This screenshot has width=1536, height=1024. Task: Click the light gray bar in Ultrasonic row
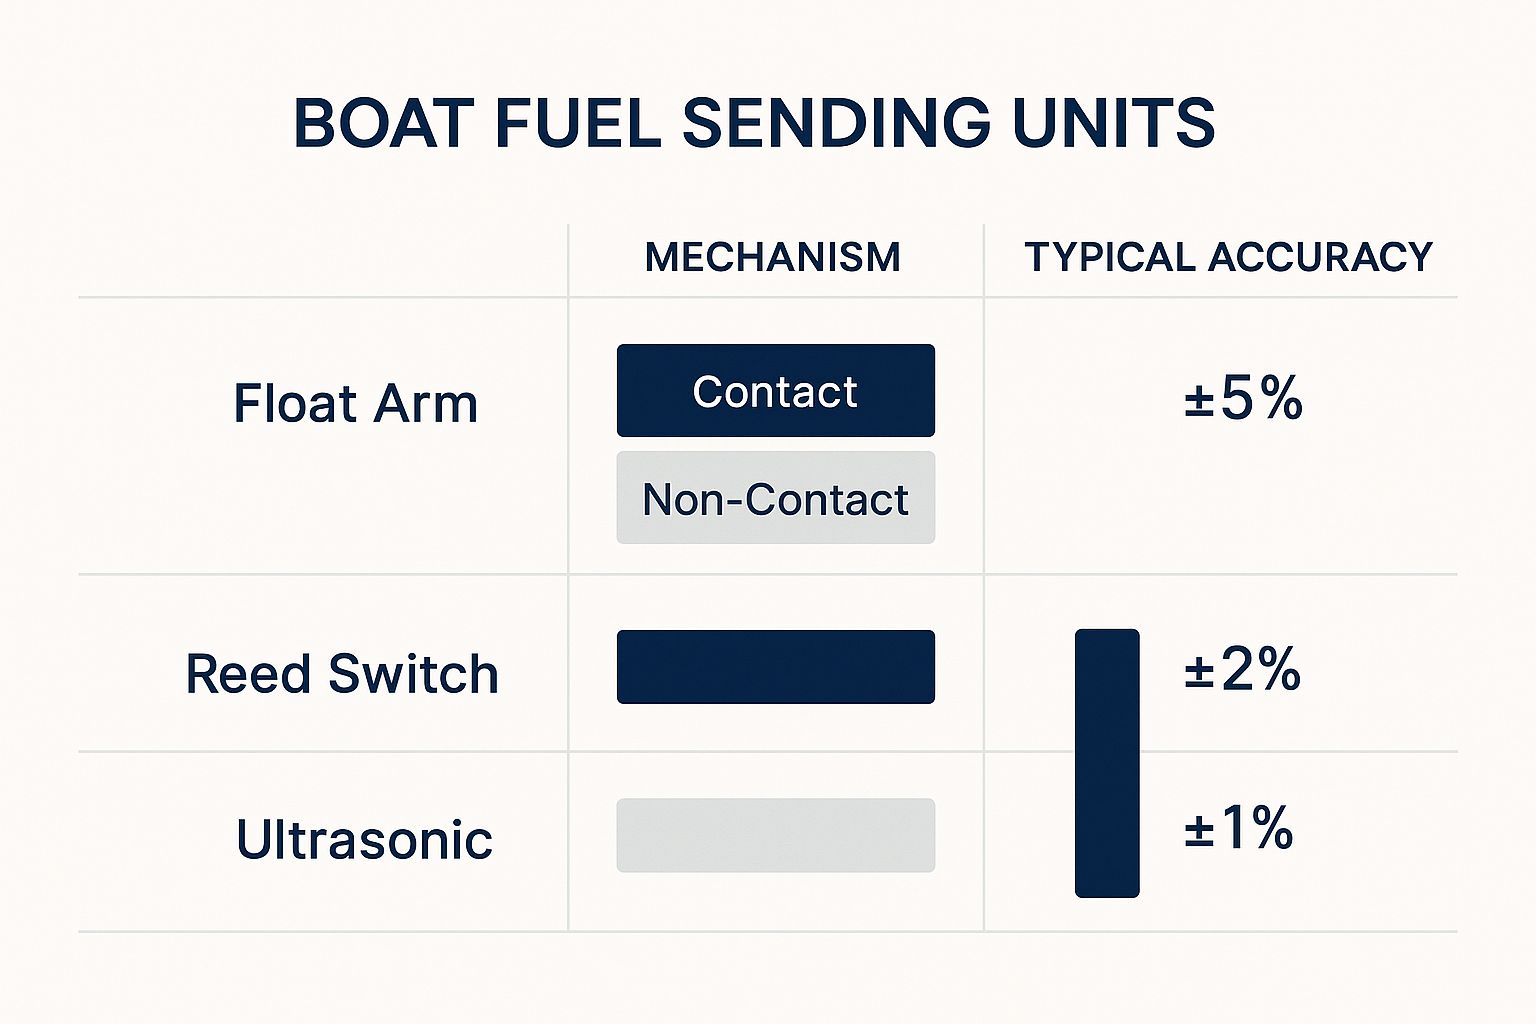click(x=775, y=835)
